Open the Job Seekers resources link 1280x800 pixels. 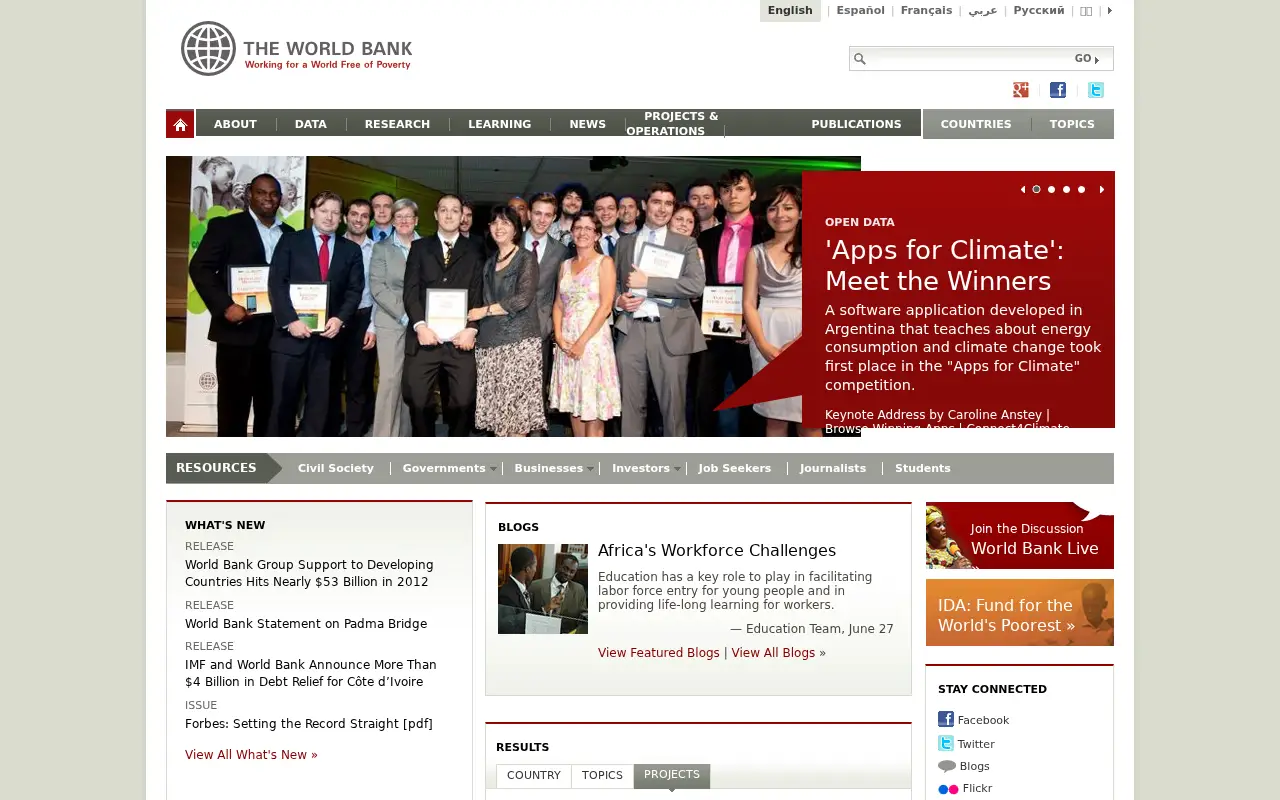[735, 468]
